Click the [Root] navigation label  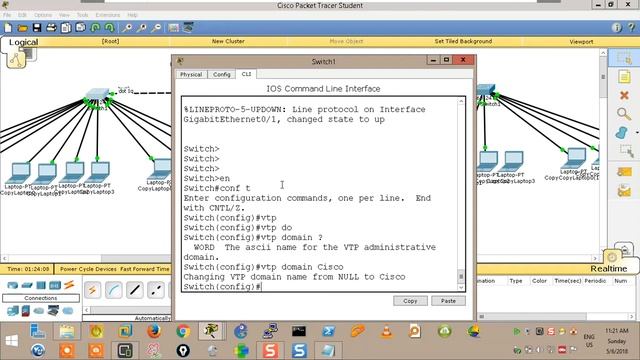pos(110,41)
